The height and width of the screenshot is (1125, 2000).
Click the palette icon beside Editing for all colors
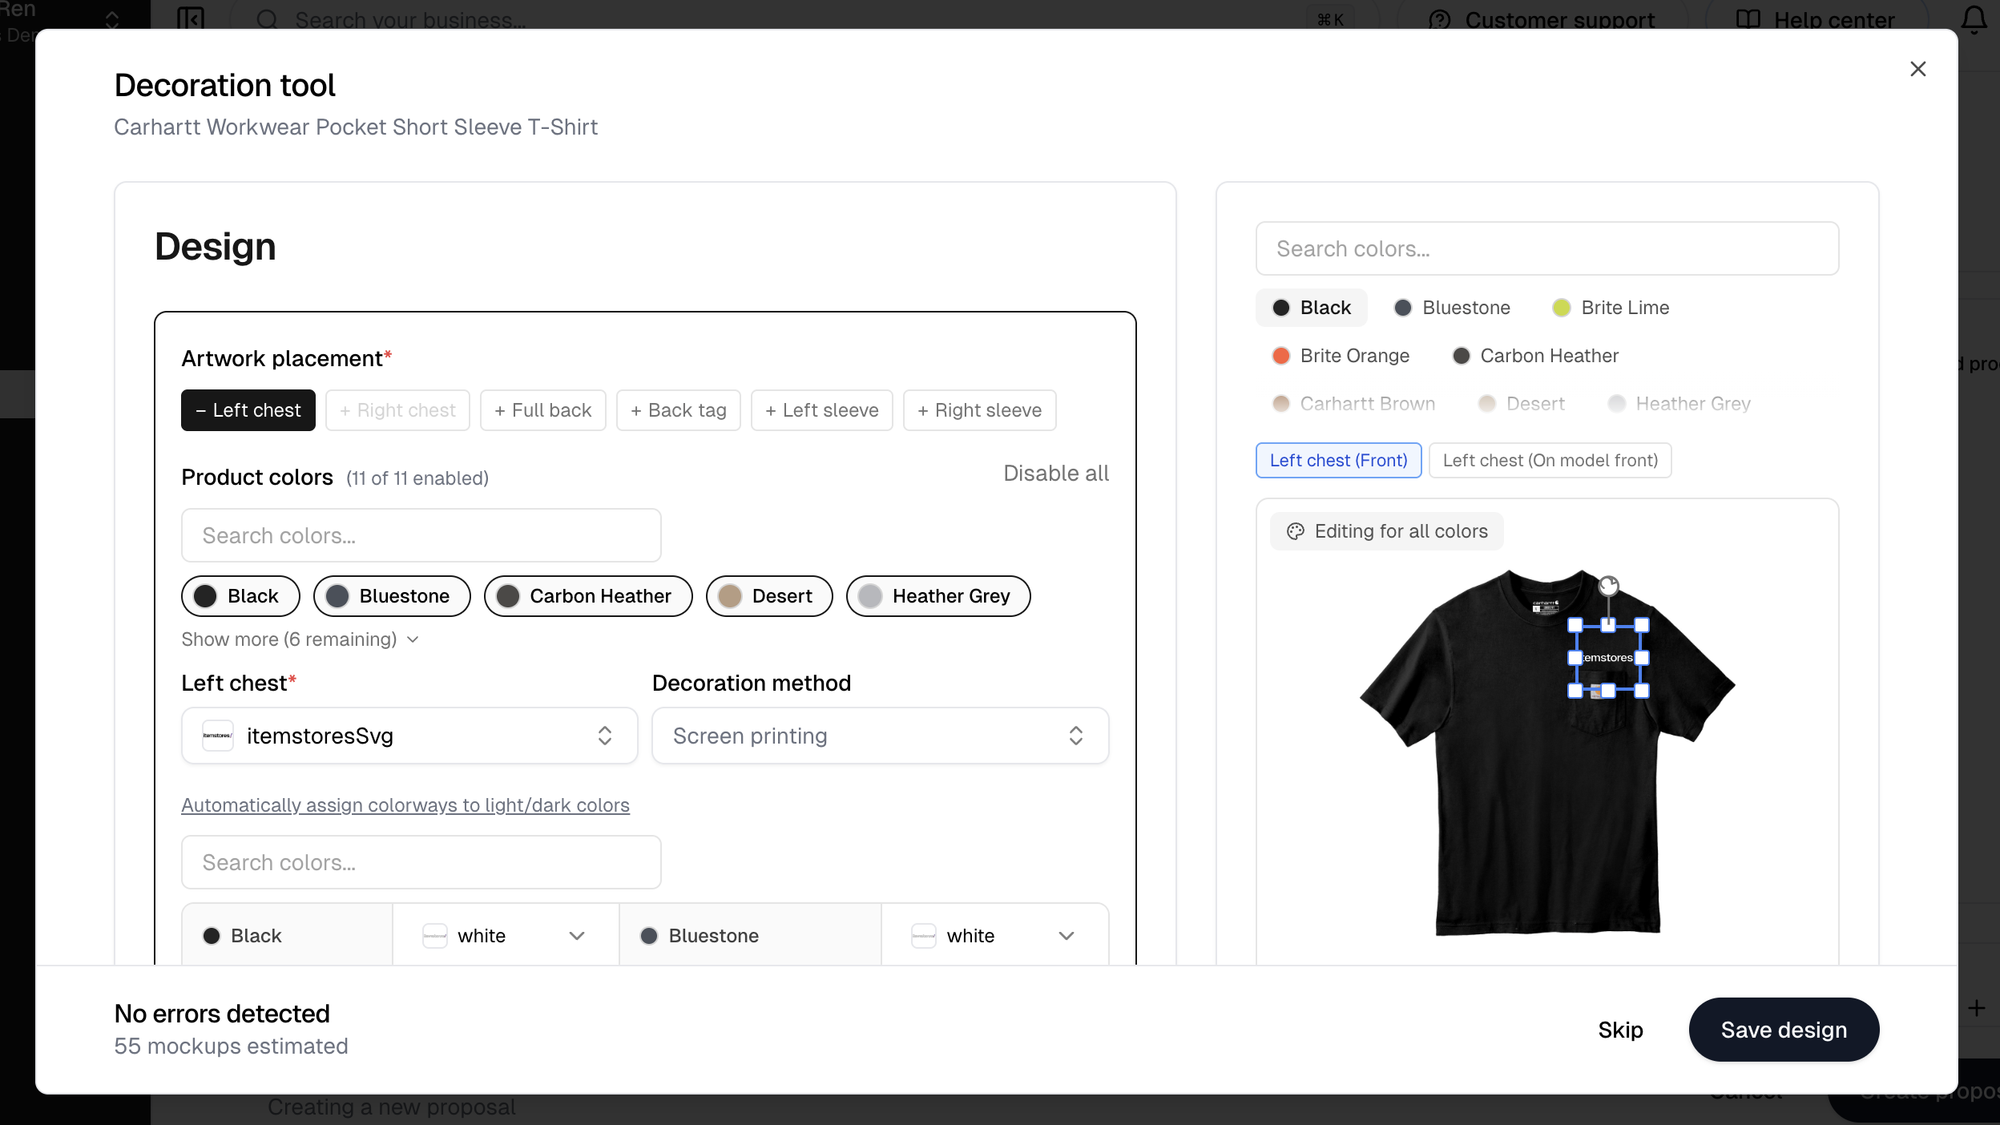[1295, 531]
